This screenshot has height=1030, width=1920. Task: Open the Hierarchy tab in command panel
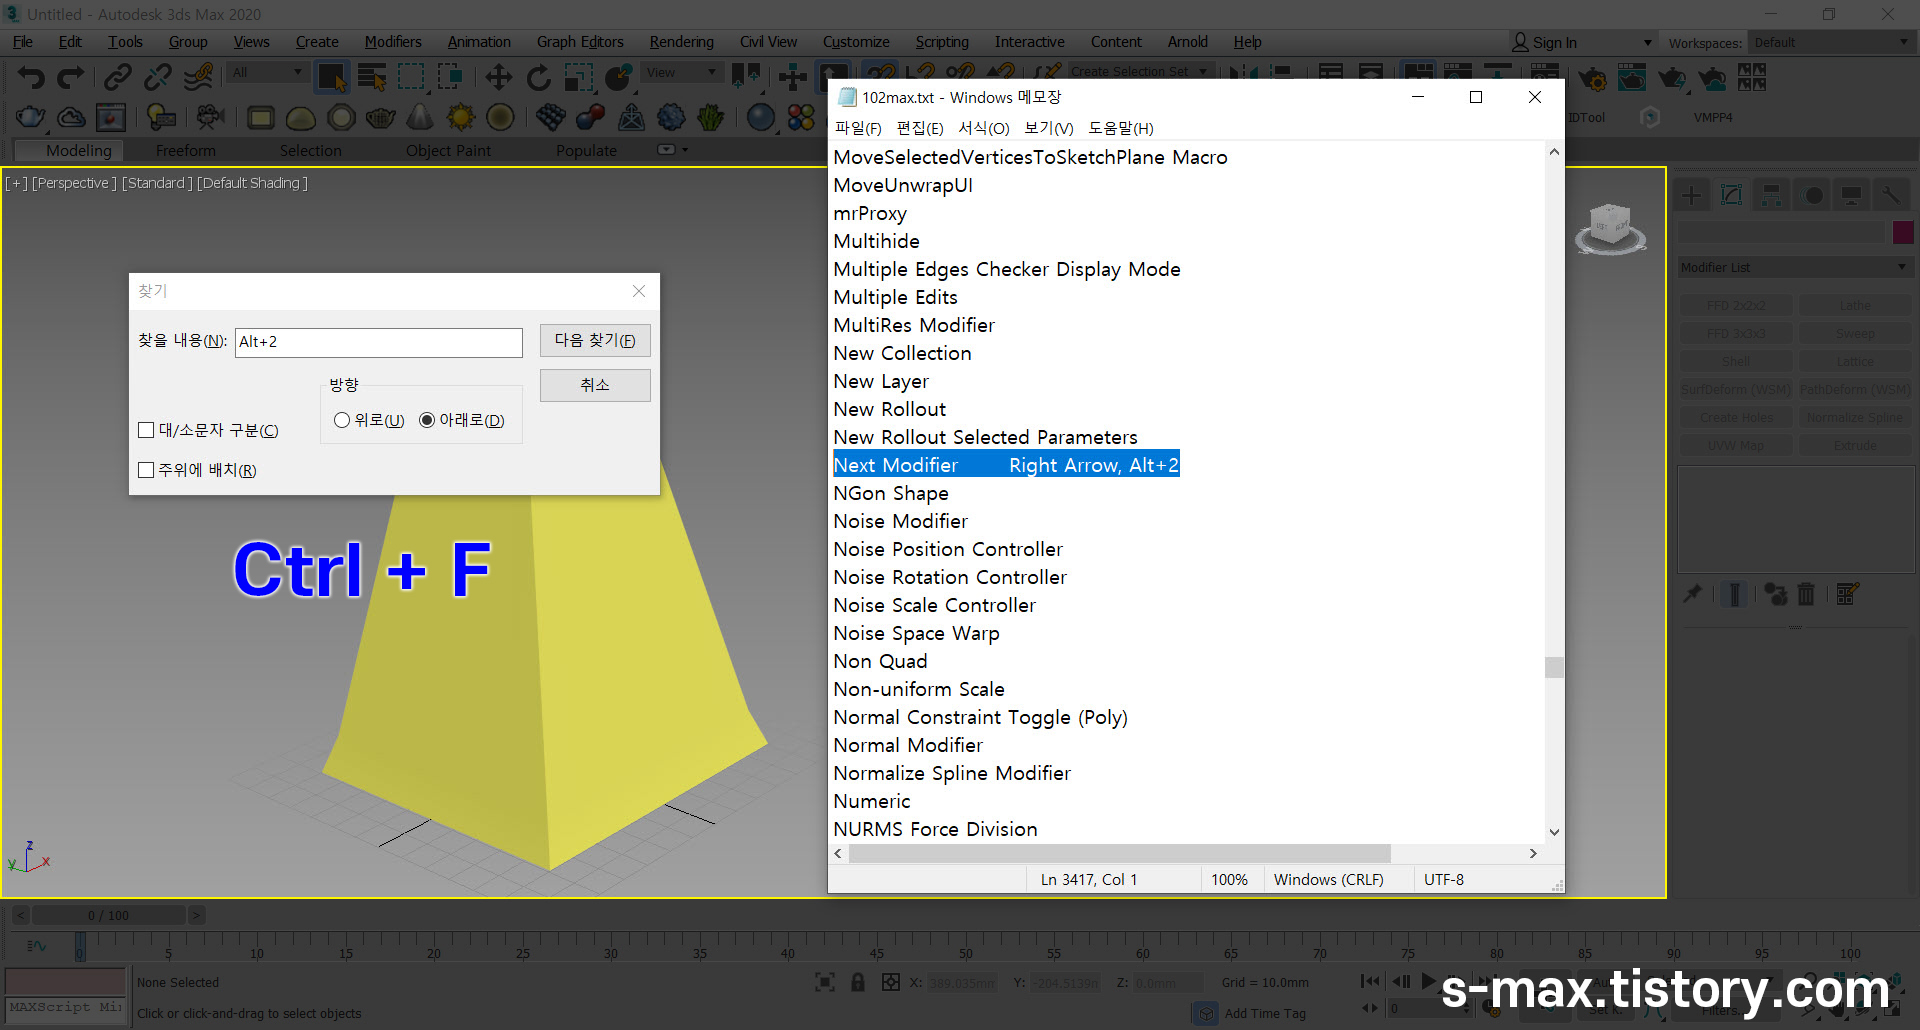pos(1771,195)
